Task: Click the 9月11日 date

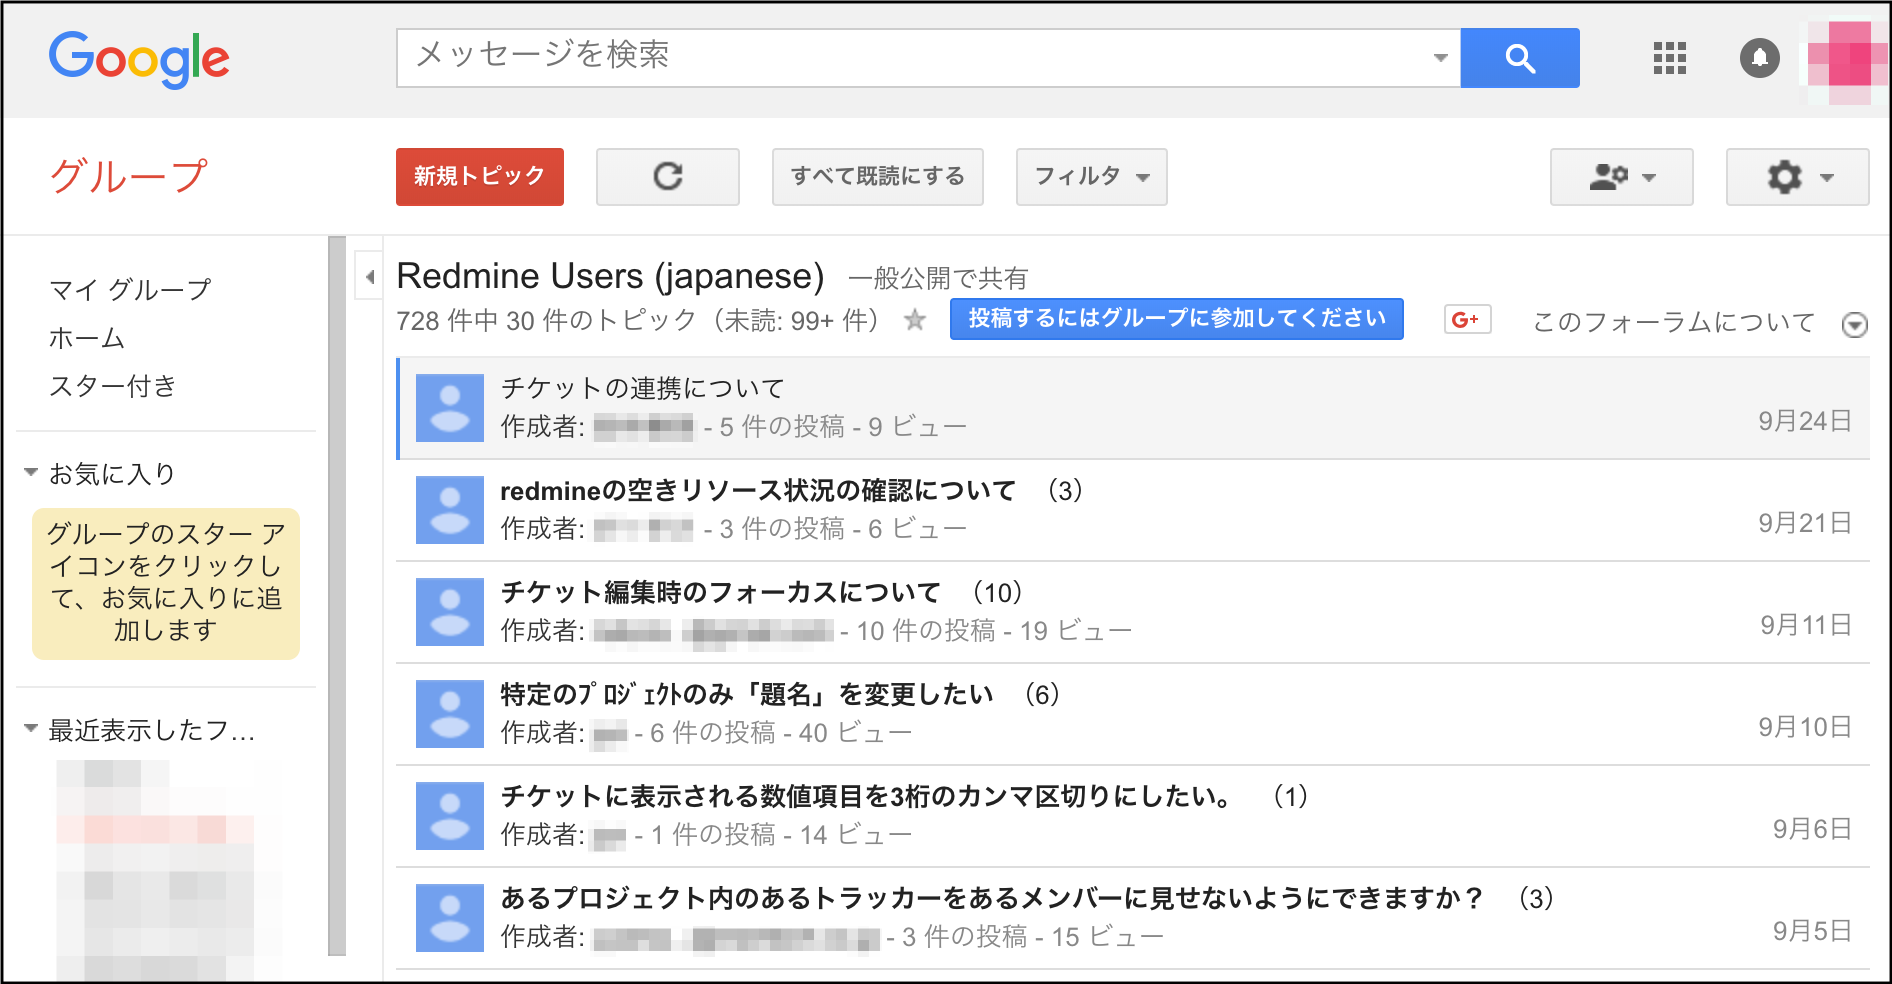Action: 1806,625
